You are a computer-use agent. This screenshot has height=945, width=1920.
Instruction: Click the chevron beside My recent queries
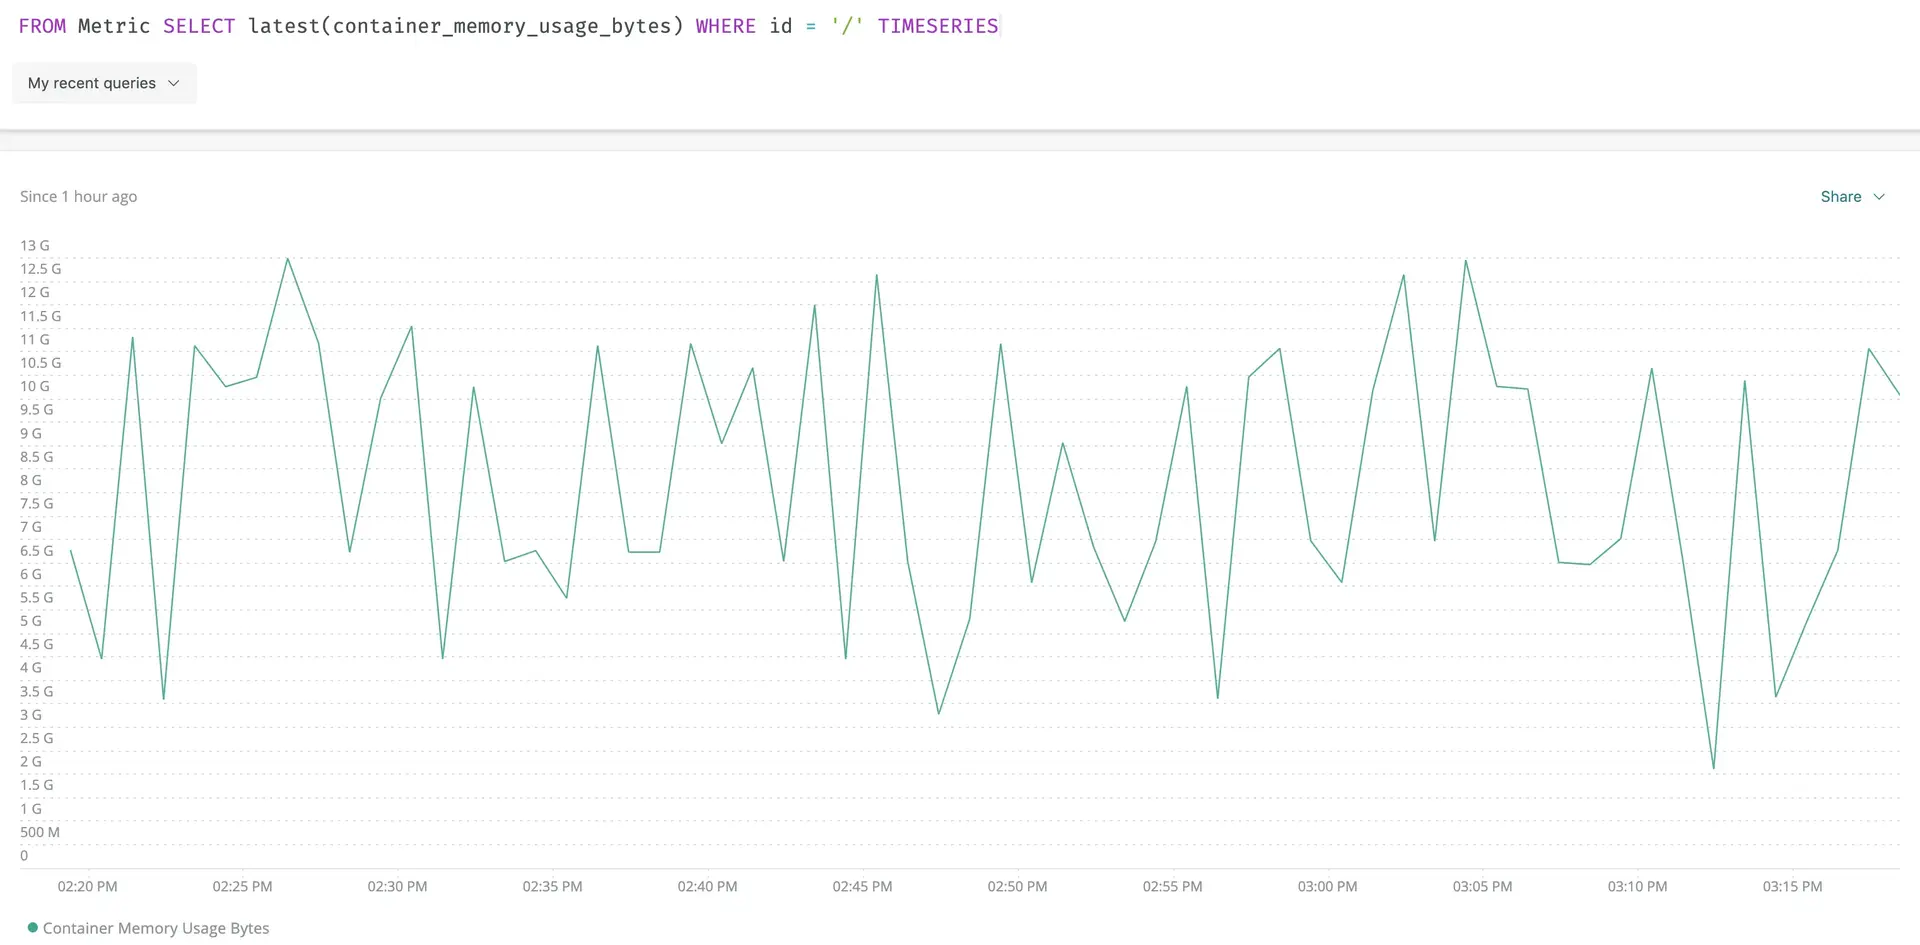174,83
